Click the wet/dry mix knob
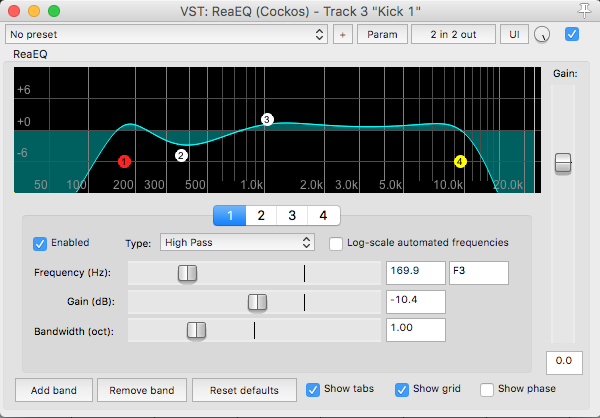Image resolution: width=600 pixels, height=418 pixels. (x=542, y=34)
